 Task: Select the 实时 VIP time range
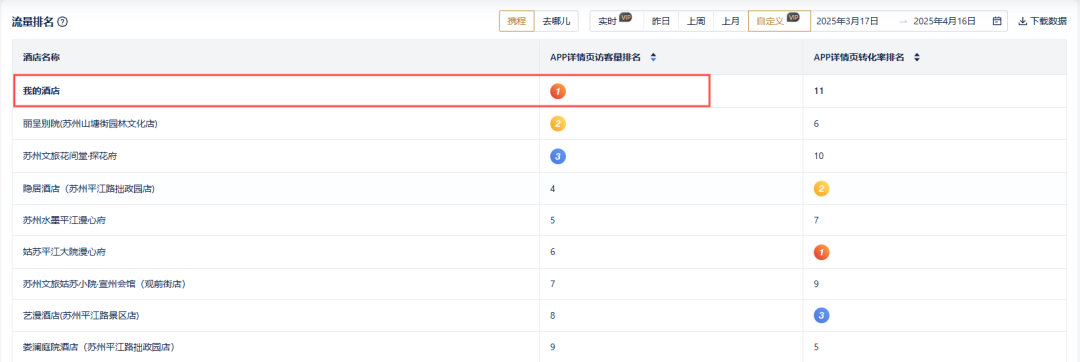(x=616, y=21)
